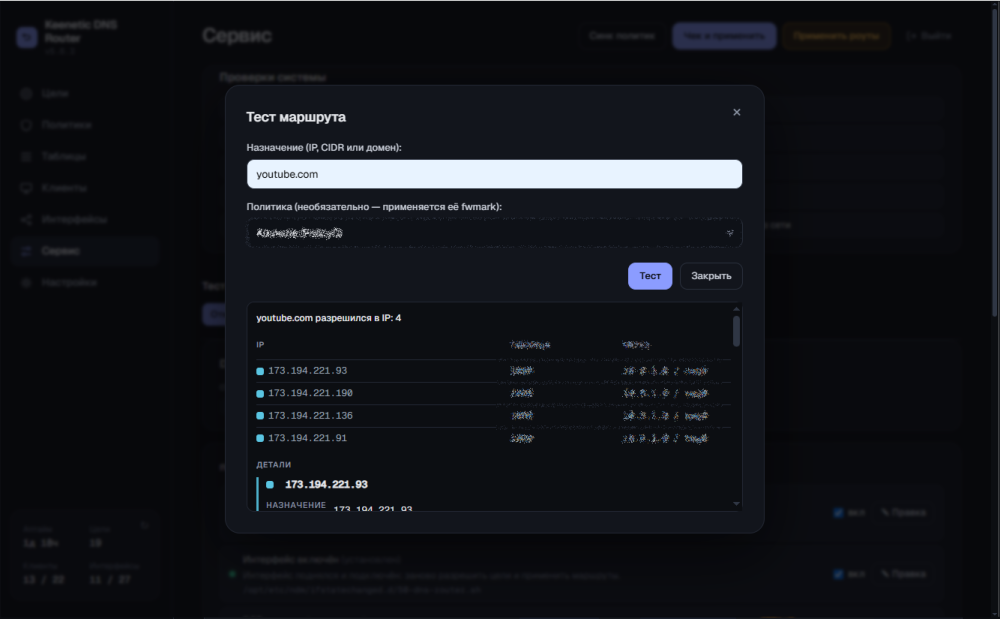Click the blue status square beside 173.194.221.91

(x=260, y=438)
